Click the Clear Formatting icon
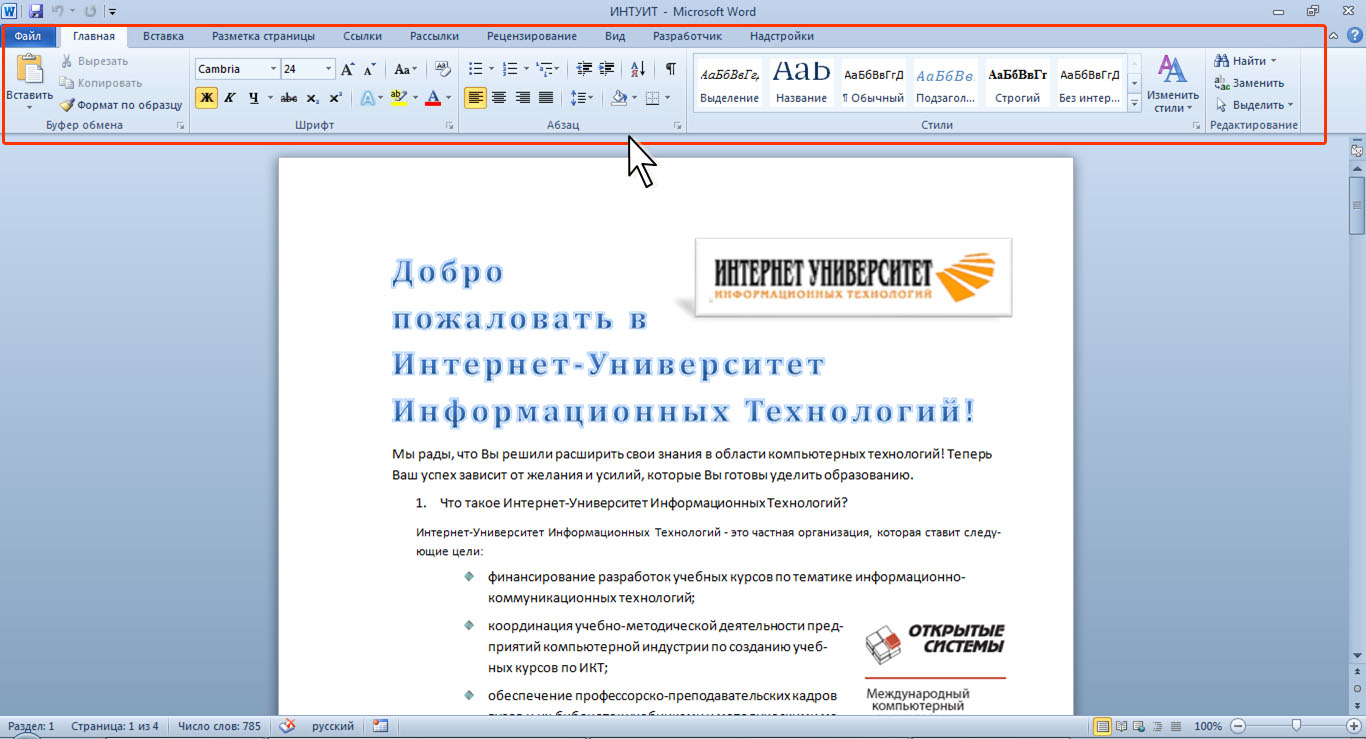 point(443,69)
